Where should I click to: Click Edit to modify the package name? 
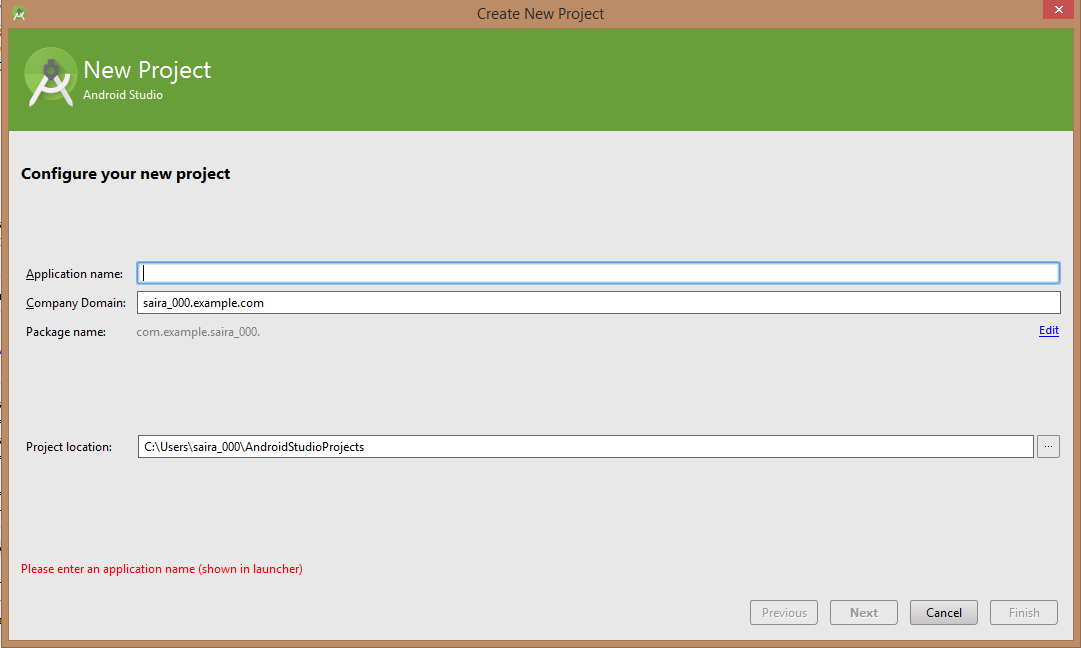[x=1048, y=330]
